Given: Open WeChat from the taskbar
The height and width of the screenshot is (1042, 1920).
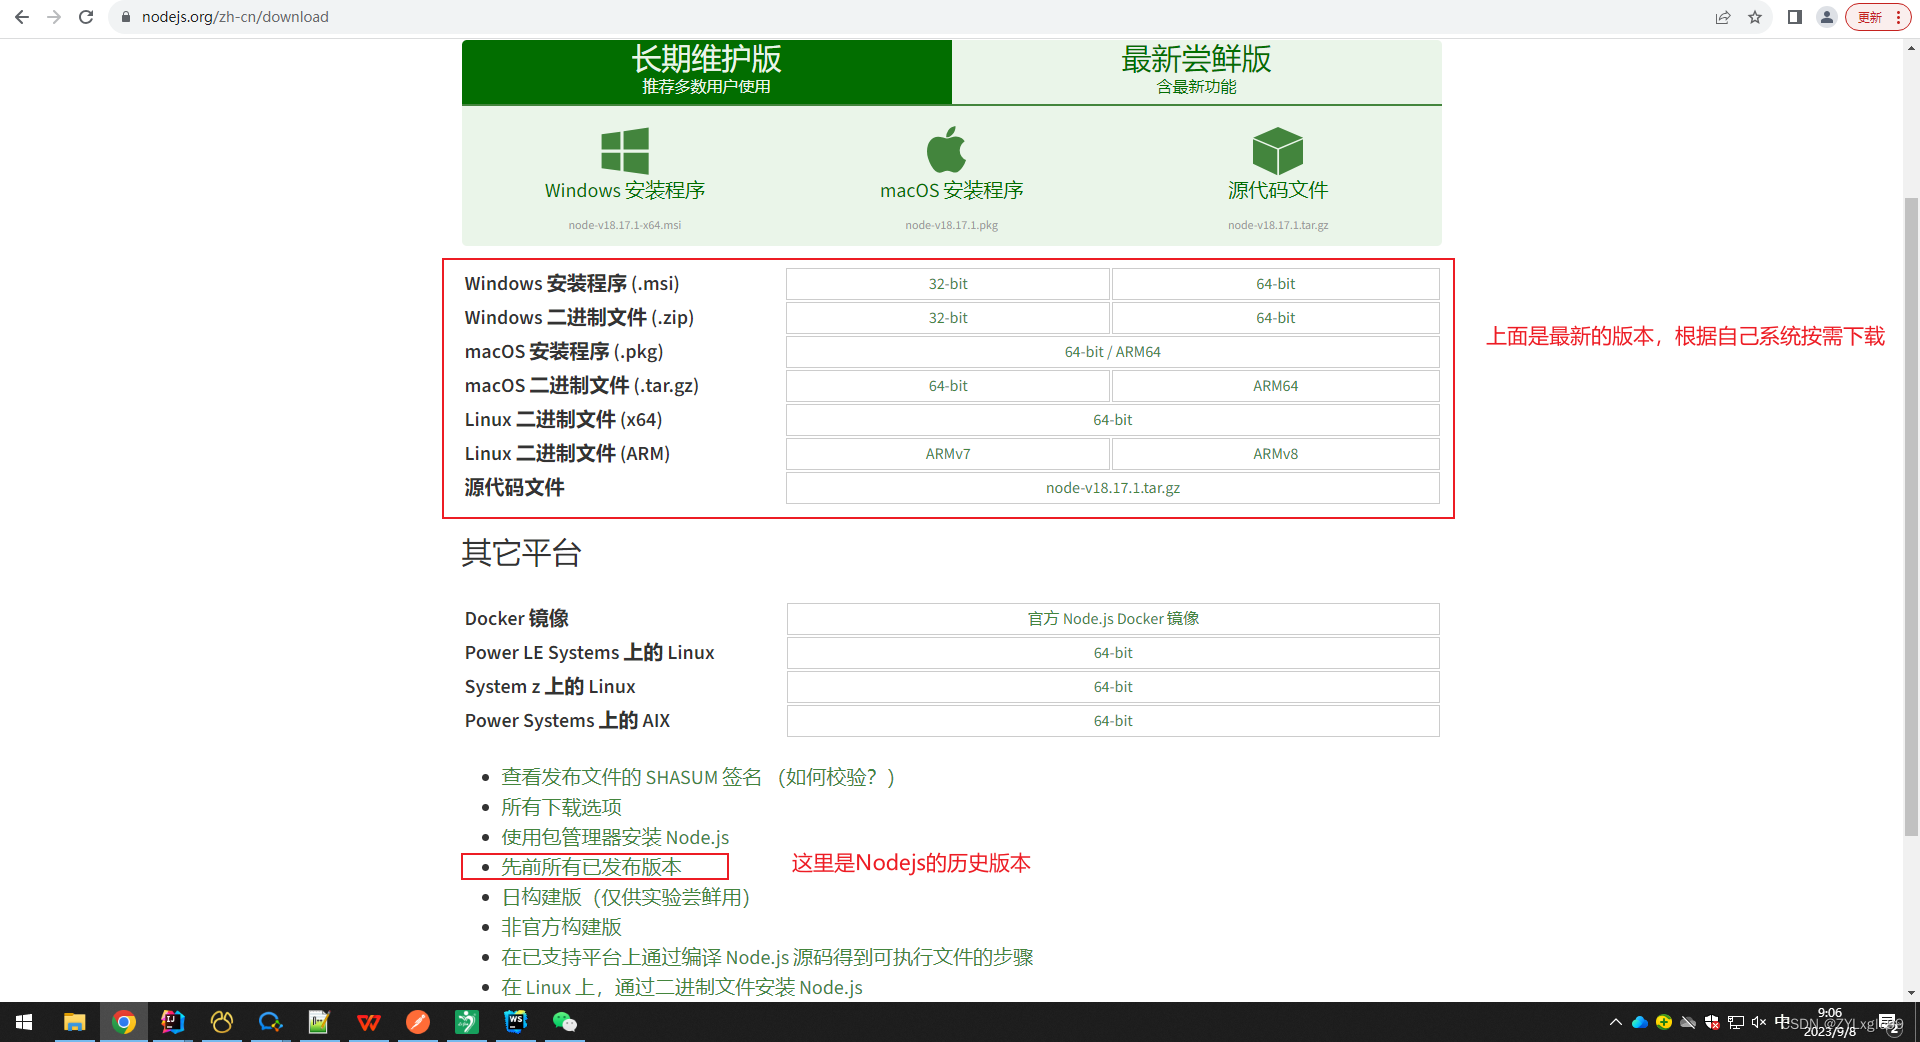Looking at the screenshot, I should coord(565,1022).
